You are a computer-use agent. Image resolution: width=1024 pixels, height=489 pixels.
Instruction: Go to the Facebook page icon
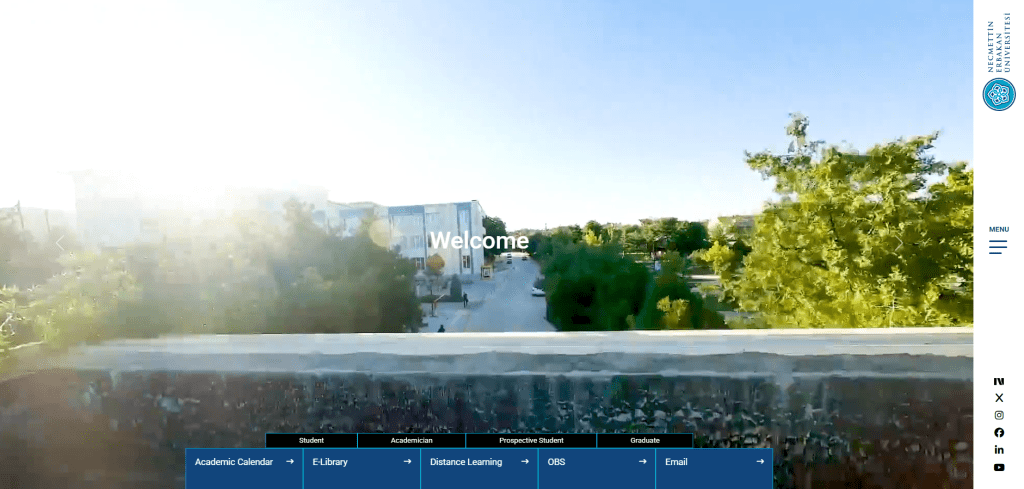click(x=999, y=433)
